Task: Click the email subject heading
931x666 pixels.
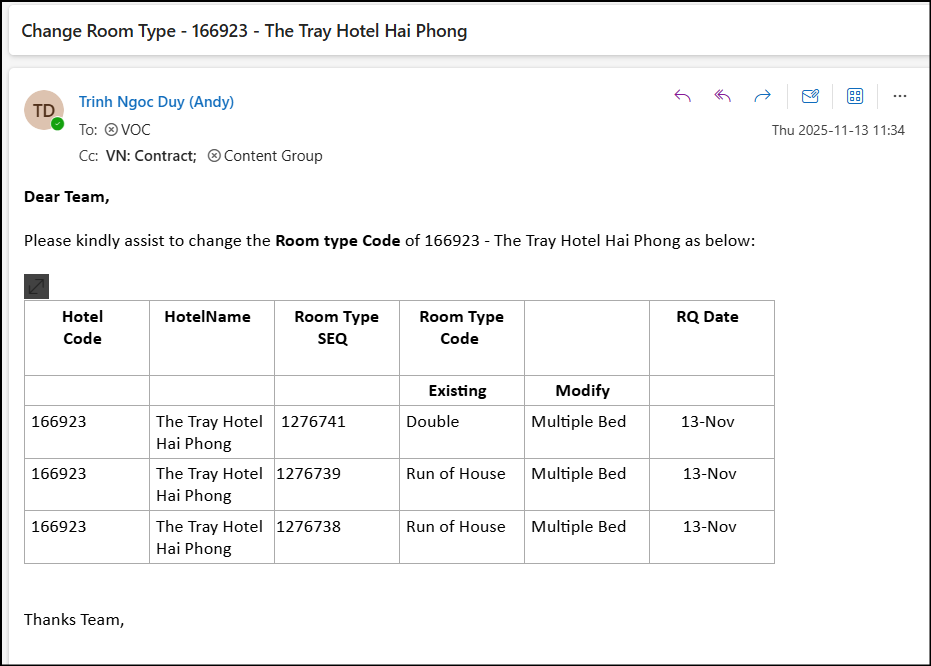Action: point(244,31)
